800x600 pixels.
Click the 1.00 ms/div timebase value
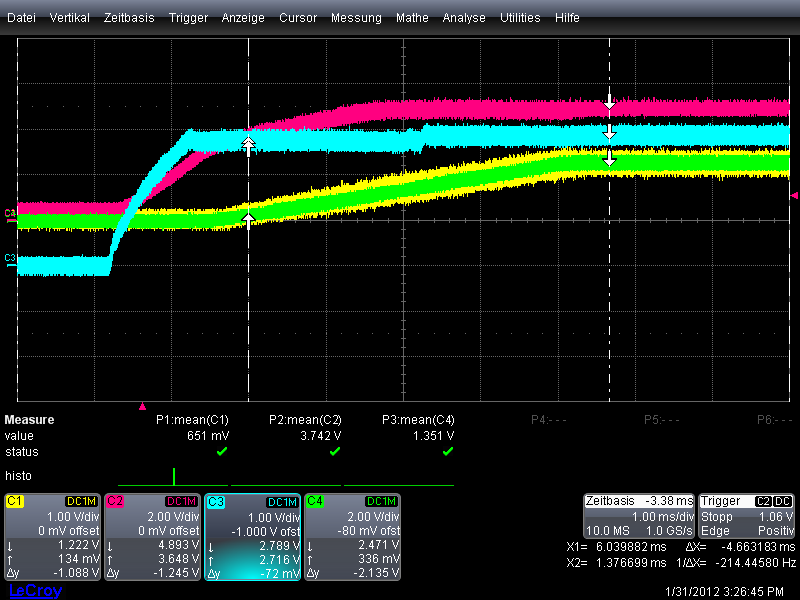click(663, 516)
